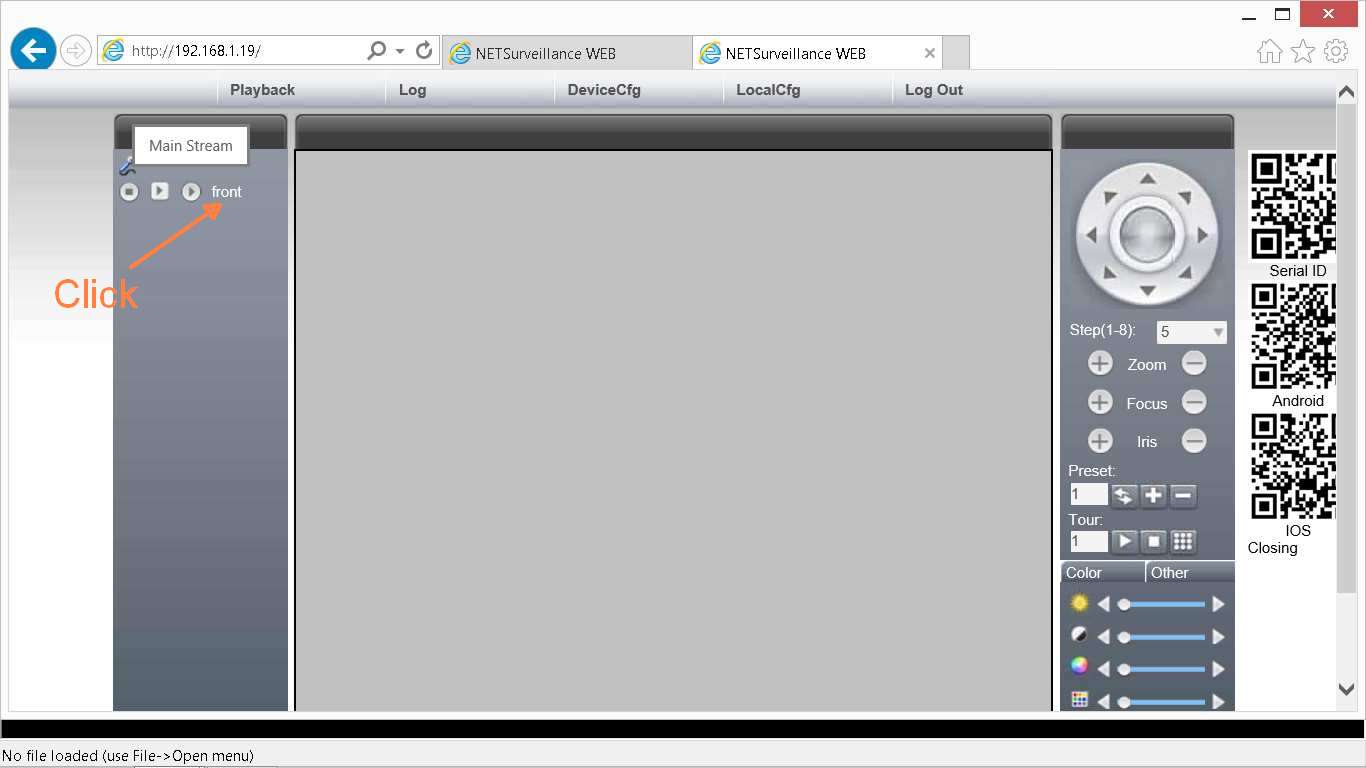Pan camera left with PTZ left arrow
Viewport: 1366px width, 768px height.
(x=1091, y=235)
